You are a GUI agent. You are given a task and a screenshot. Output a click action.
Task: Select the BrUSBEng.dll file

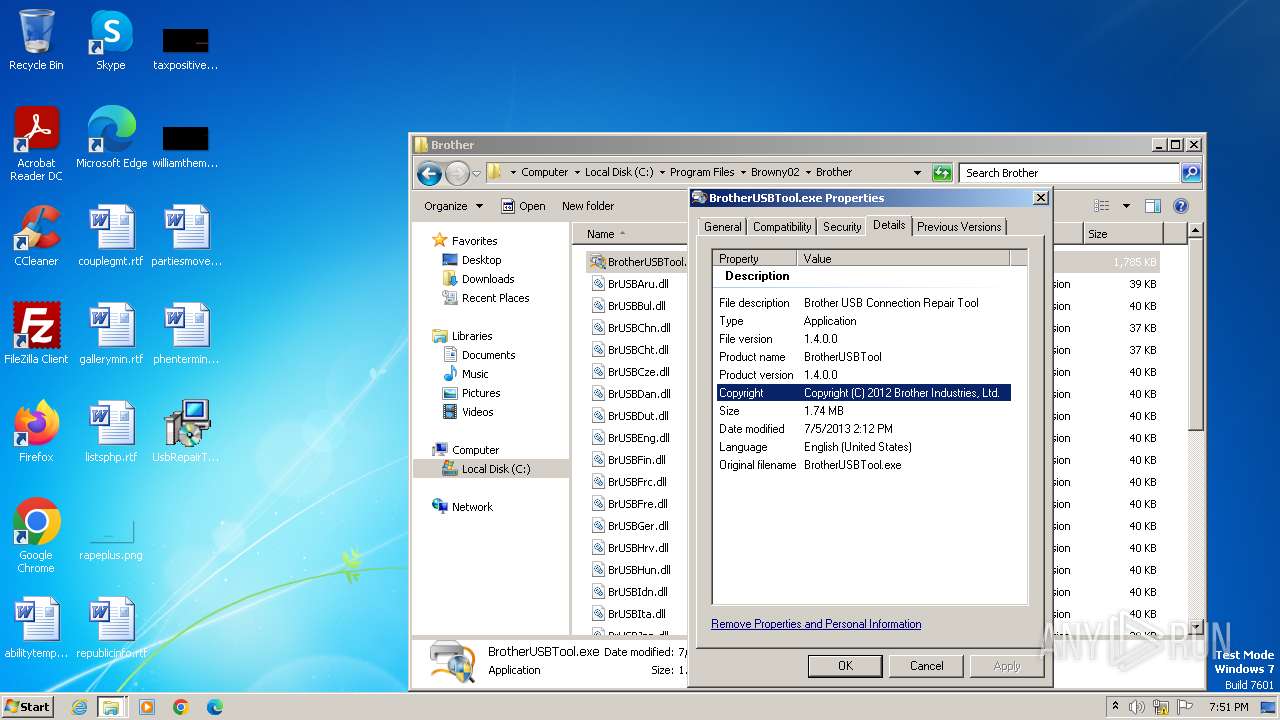point(638,438)
